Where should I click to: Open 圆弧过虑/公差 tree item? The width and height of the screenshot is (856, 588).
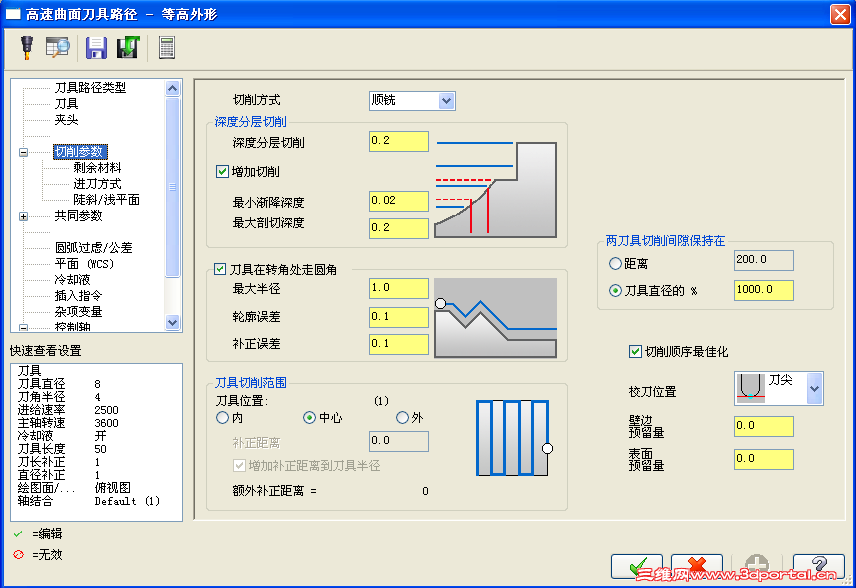click(x=93, y=248)
